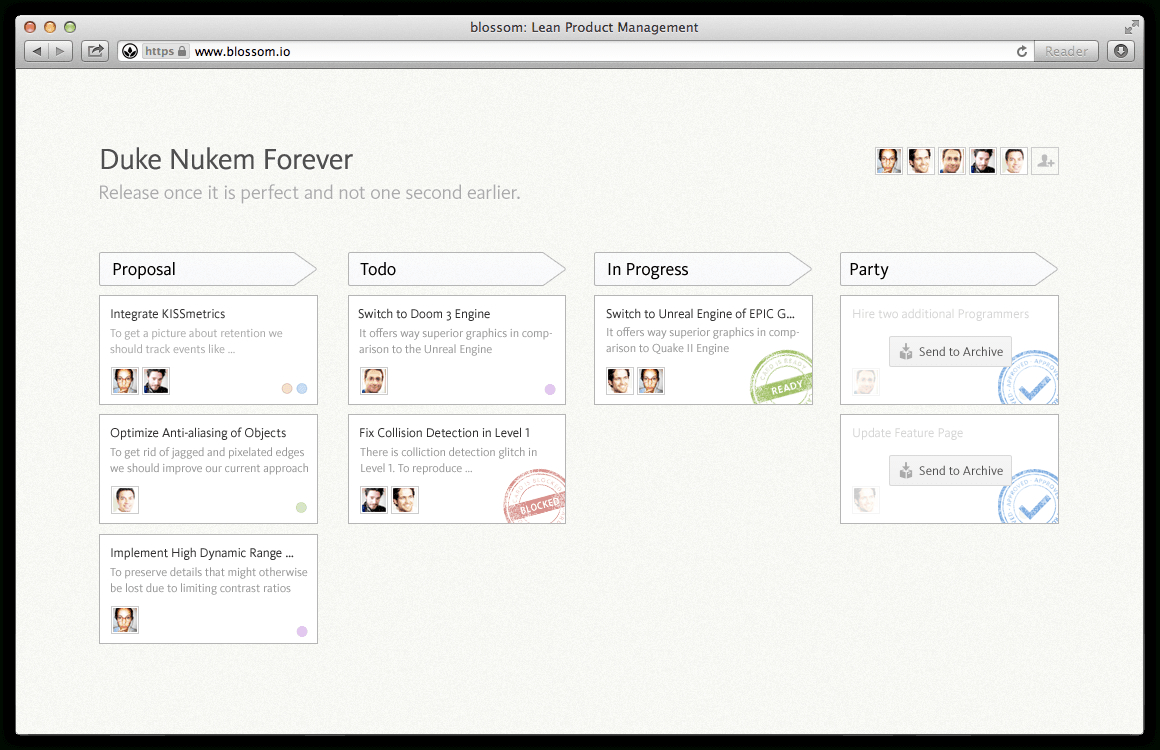Click the green label dot on Optimize Anti-aliasing card
Image resolution: width=1160 pixels, height=750 pixels.
(301, 507)
